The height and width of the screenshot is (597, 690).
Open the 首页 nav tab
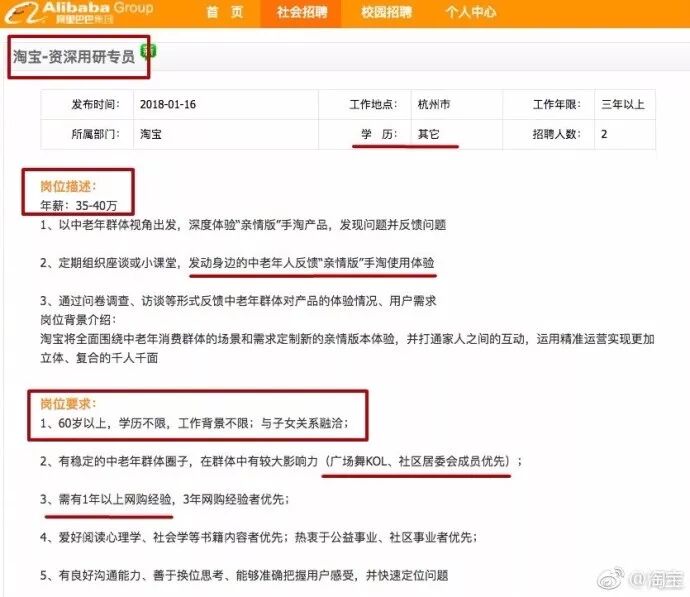[224, 12]
